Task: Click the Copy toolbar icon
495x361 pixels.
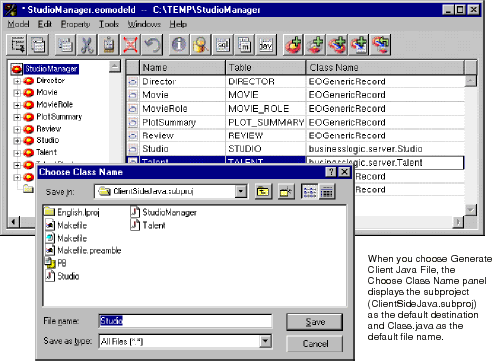Action: point(65,44)
